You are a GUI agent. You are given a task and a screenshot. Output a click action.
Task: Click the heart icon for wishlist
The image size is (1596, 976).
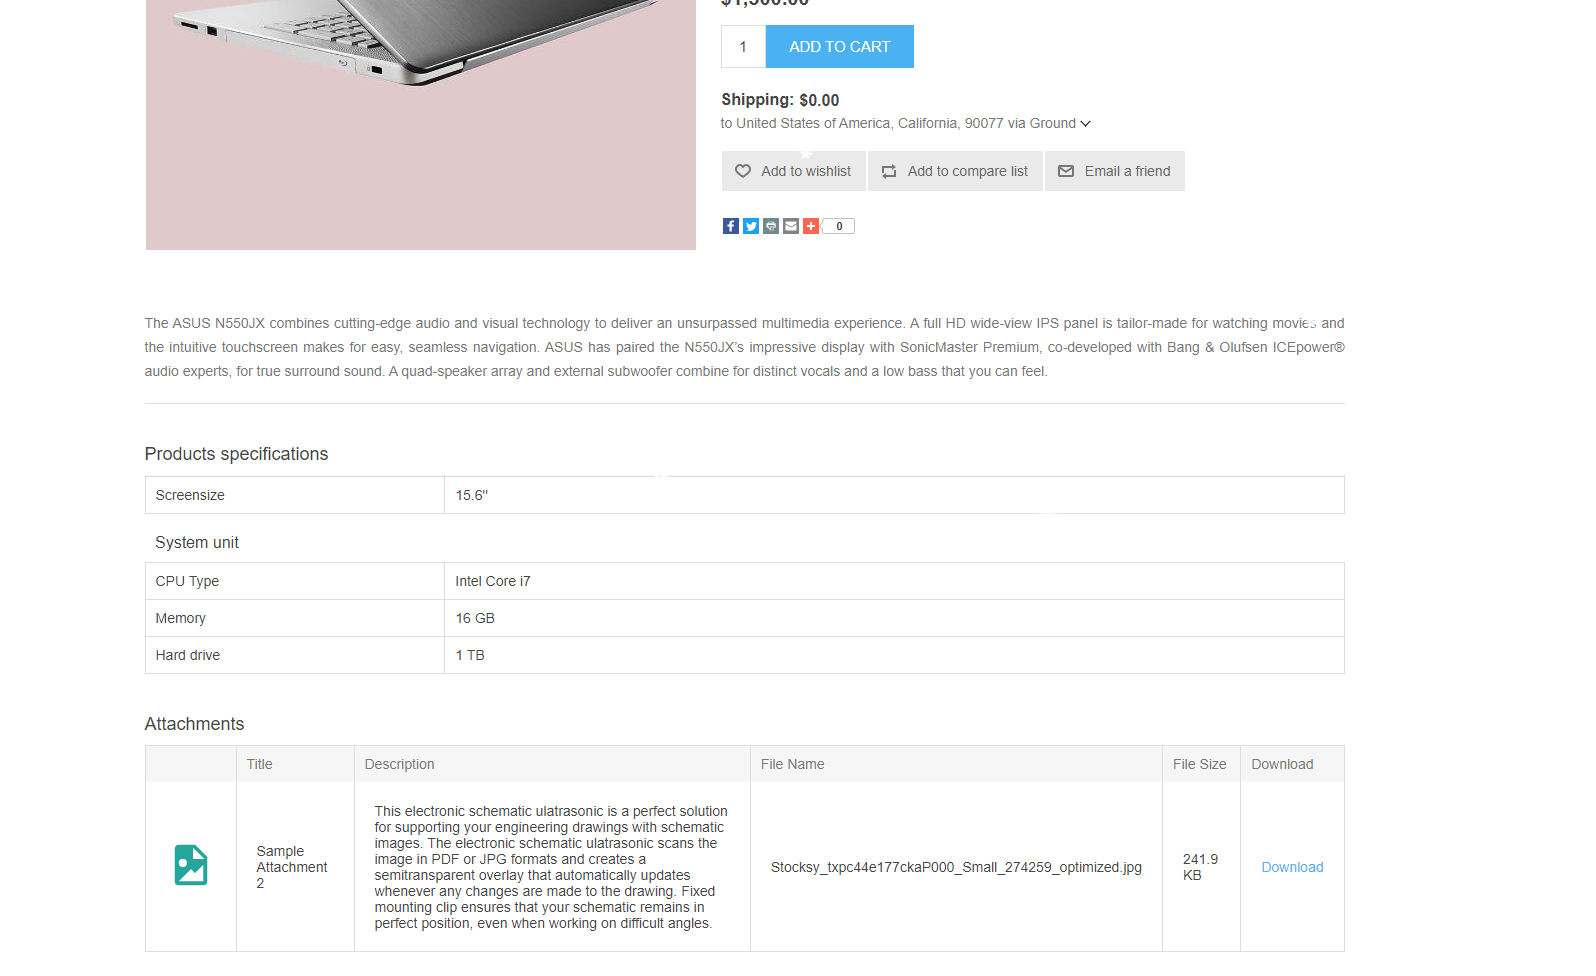(743, 171)
